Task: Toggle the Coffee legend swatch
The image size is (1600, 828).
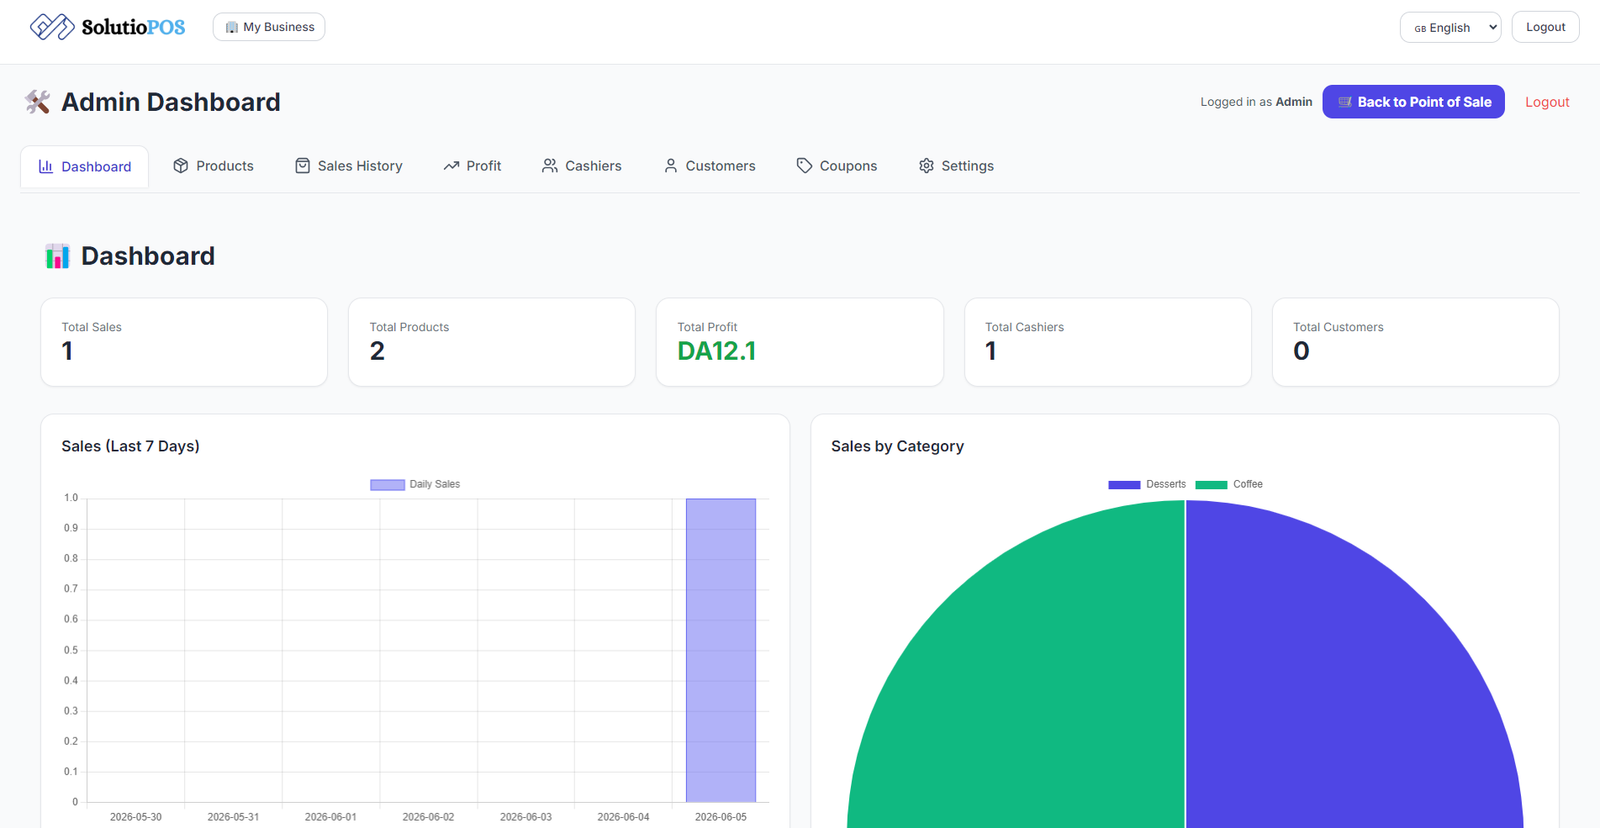Action: click(x=1211, y=485)
